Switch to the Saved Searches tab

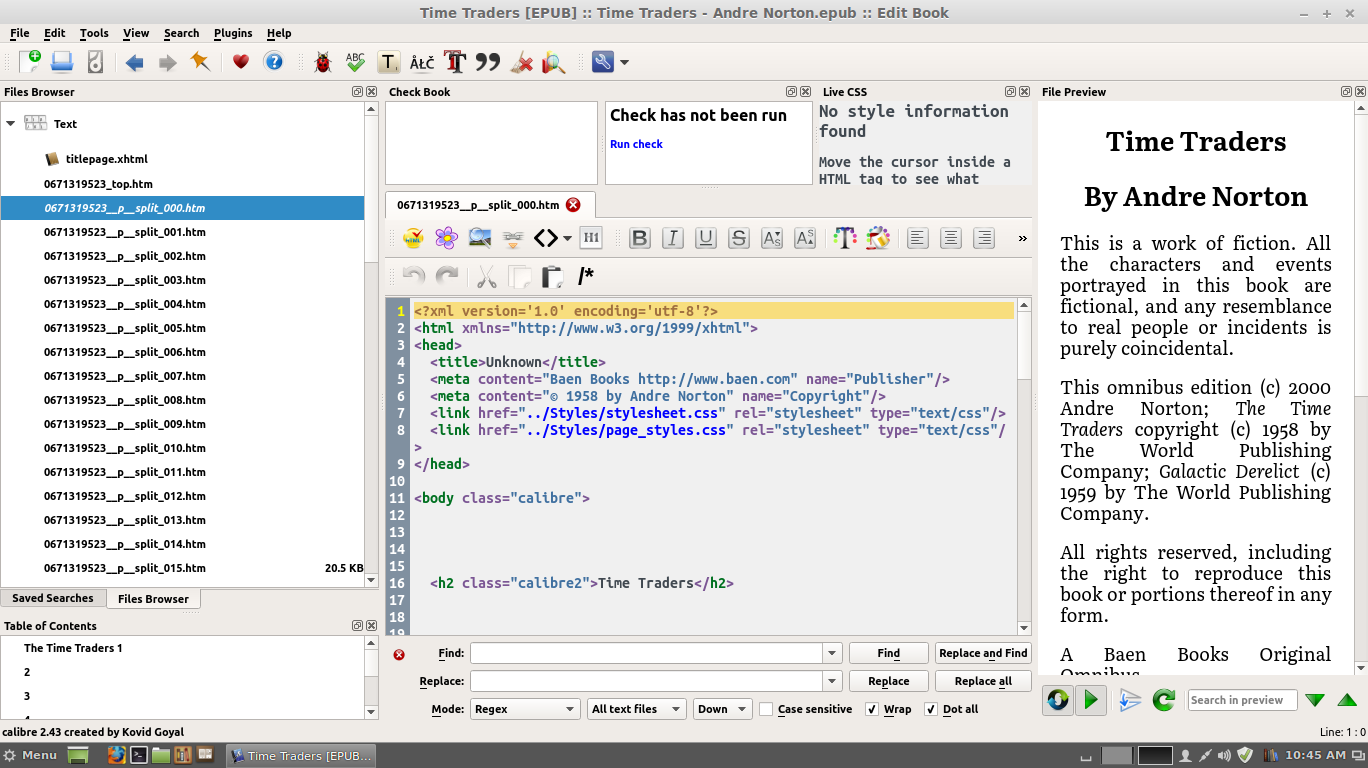(53, 598)
